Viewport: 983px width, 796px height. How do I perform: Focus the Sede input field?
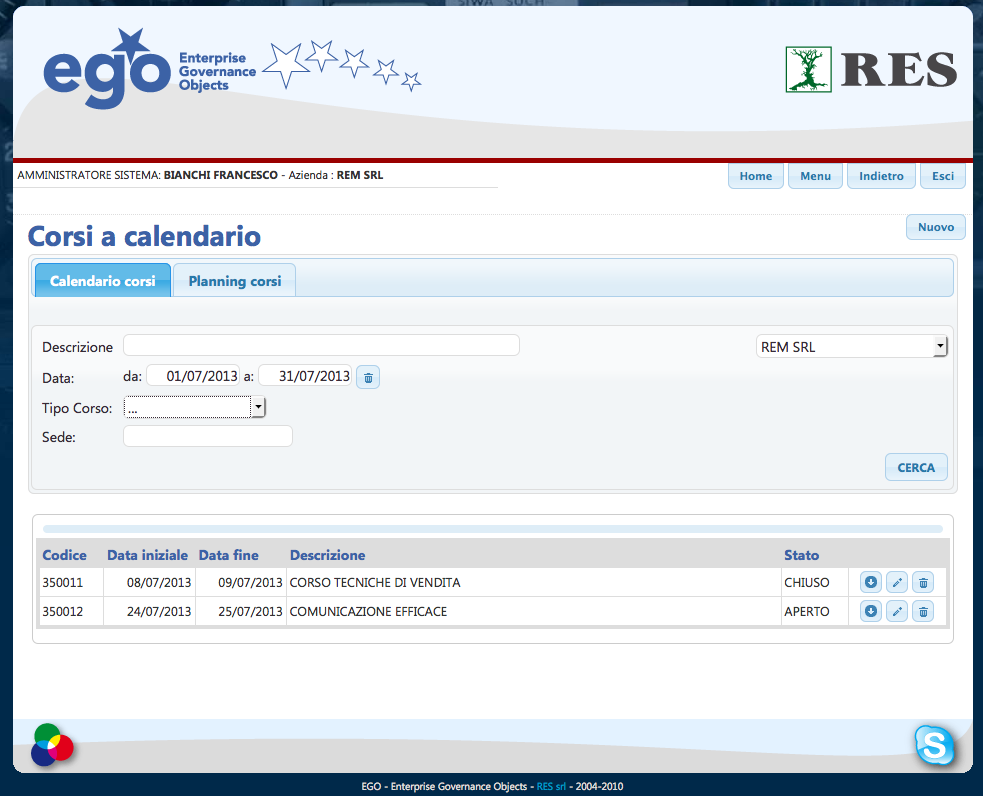click(x=207, y=436)
